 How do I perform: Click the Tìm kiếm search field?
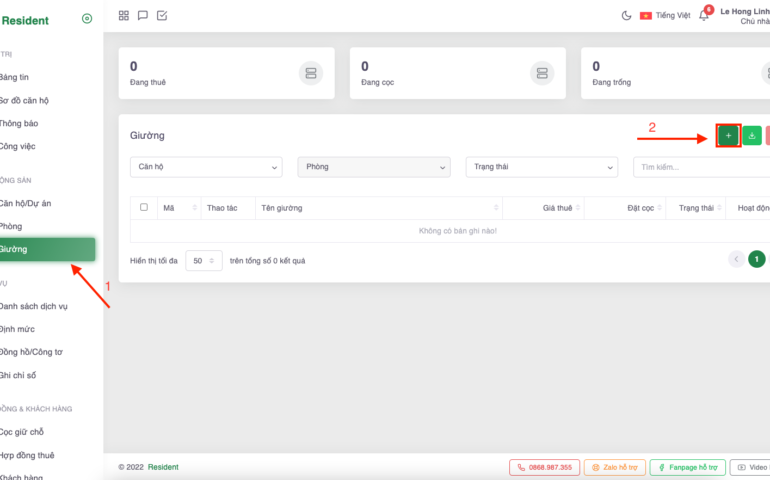(700, 167)
